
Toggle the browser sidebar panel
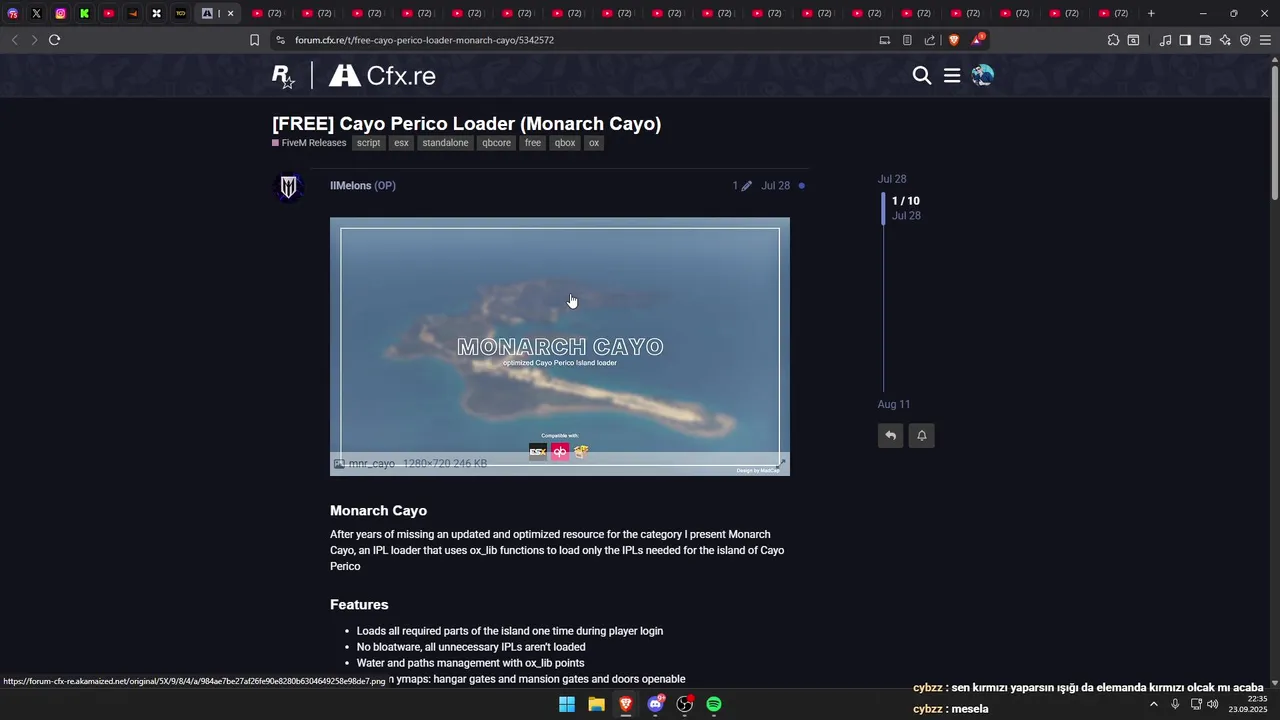(1185, 40)
